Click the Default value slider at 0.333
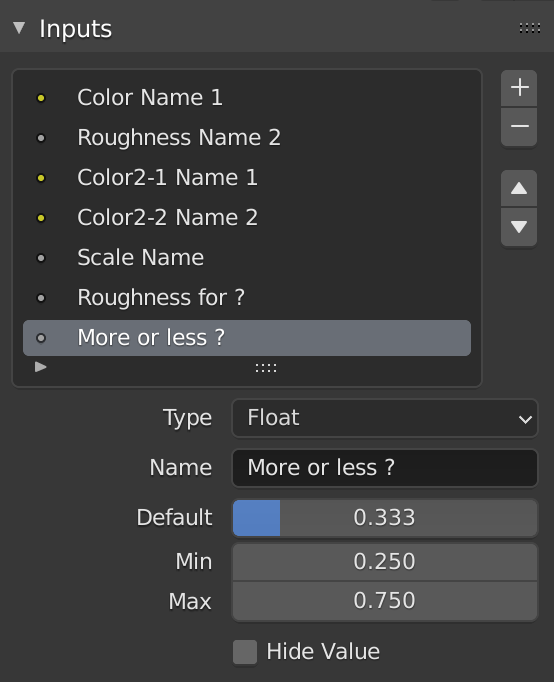 [x=385, y=518]
